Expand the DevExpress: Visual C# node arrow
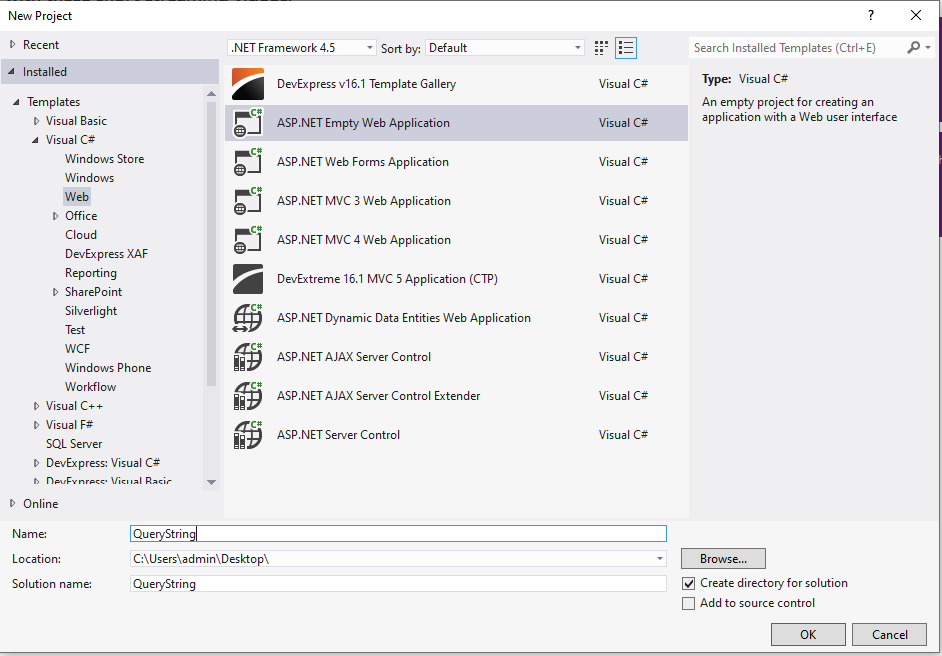 tap(36, 463)
